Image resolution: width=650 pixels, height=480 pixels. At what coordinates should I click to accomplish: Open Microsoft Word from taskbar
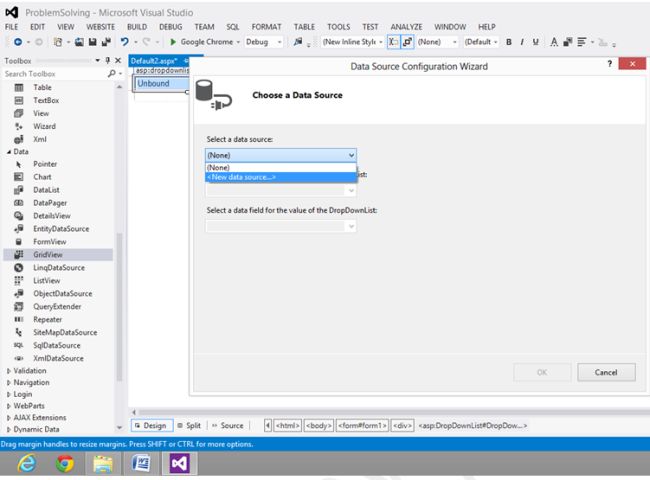[x=141, y=463]
